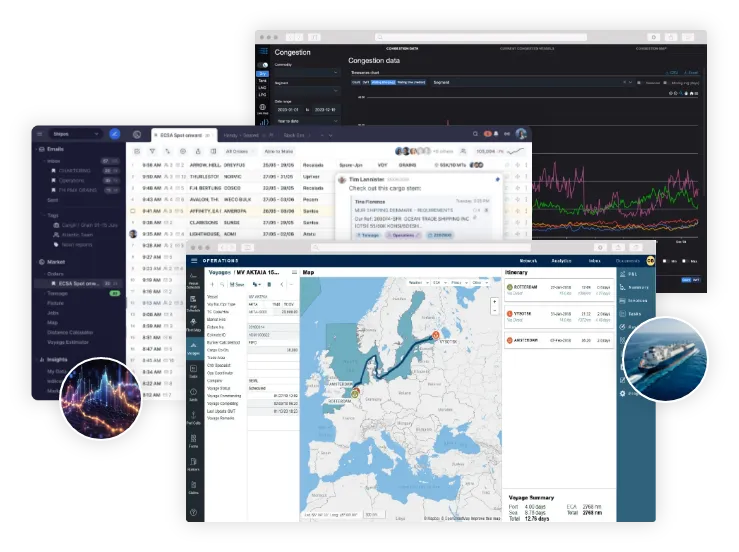The height and width of the screenshot is (552, 739).
Task: Open the help question mark icon
Action: tap(192, 513)
